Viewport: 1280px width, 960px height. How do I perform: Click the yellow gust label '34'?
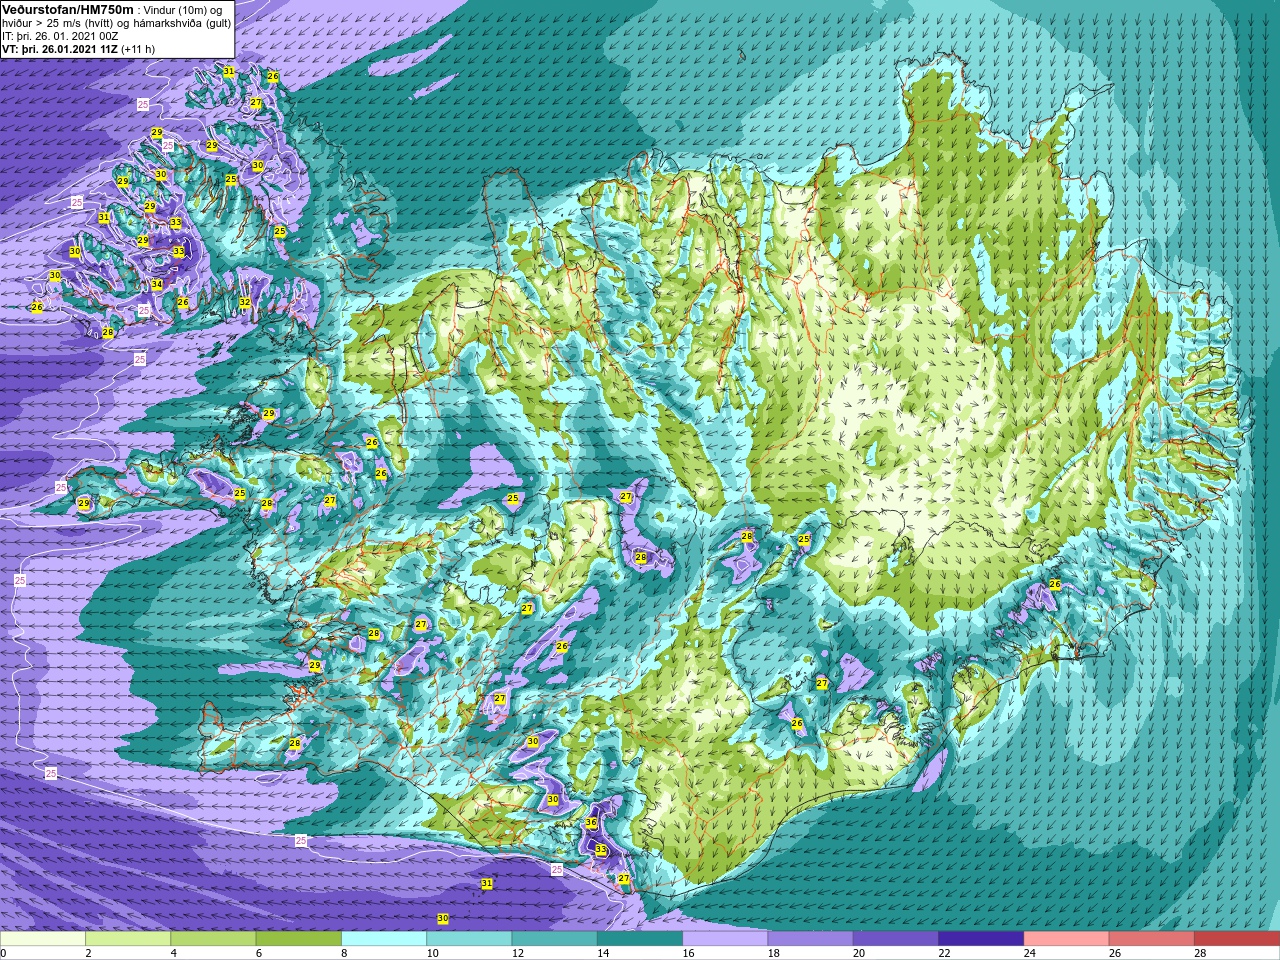[x=157, y=285]
